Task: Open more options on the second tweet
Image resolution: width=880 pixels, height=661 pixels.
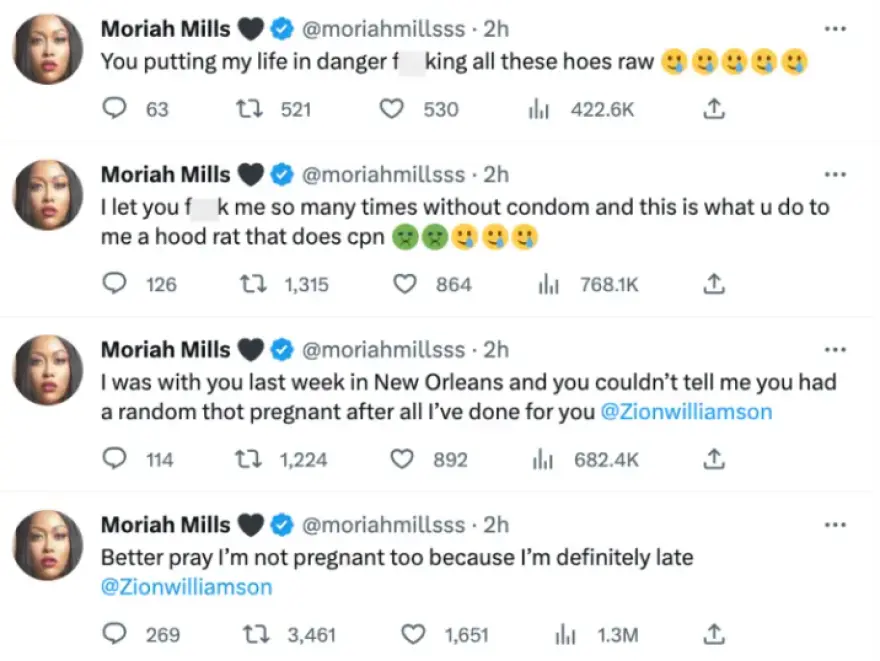Action: [x=834, y=175]
